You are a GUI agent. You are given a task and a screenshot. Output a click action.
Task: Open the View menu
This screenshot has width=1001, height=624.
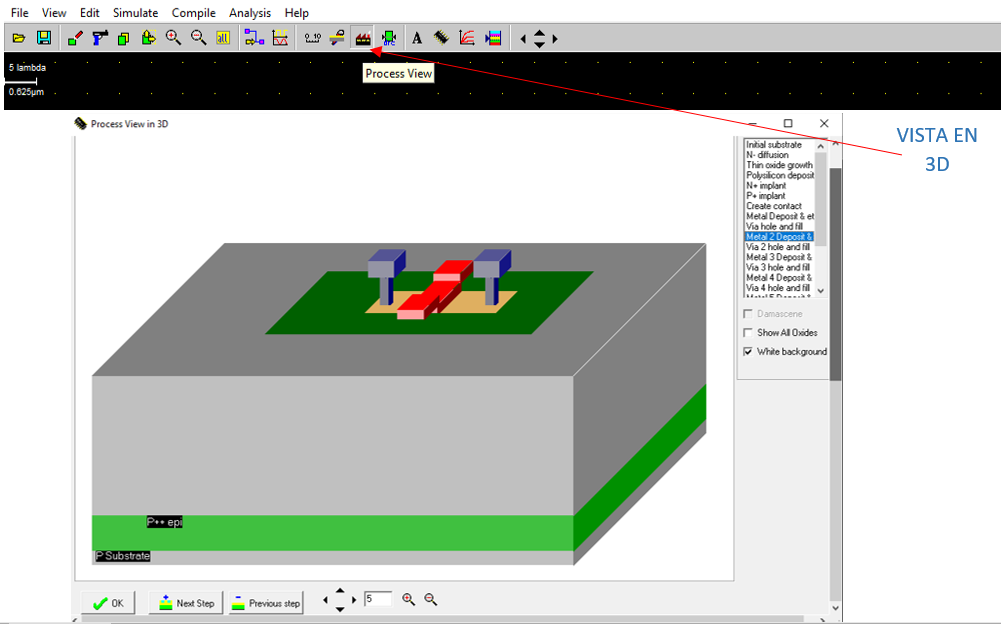[x=54, y=13]
